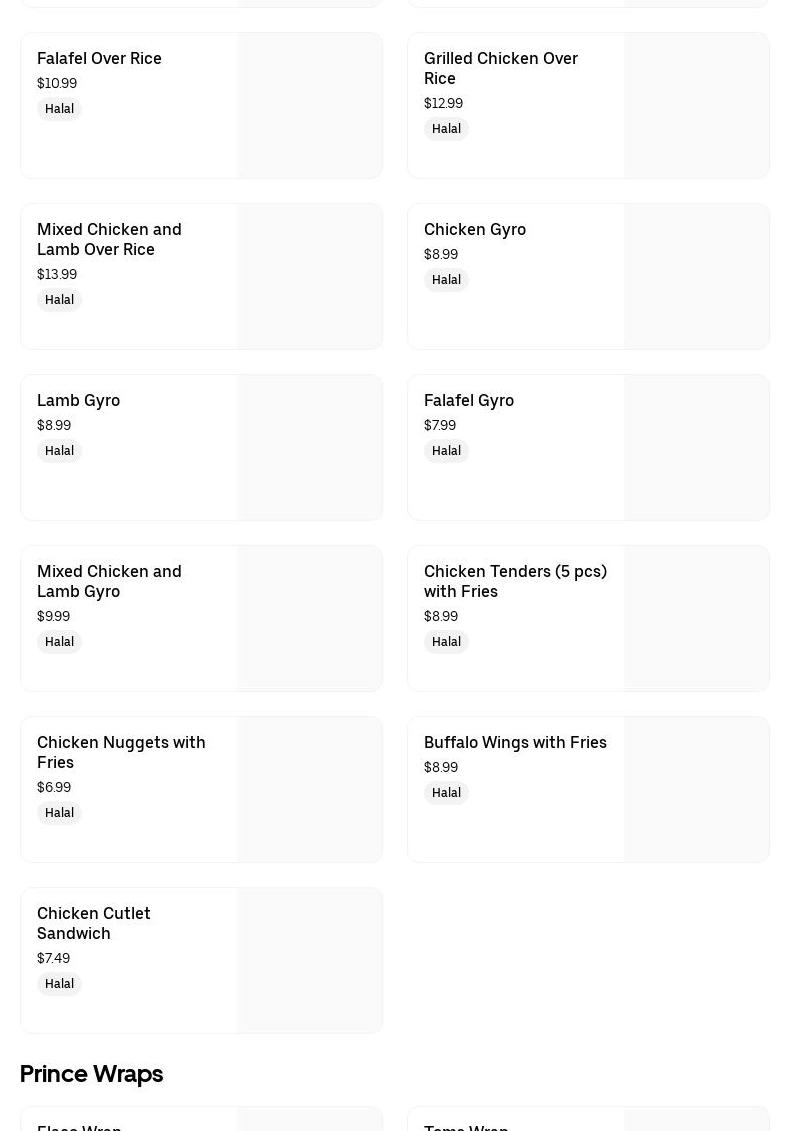Image resolution: width=804 pixels, height=1131 pixels.
Task: Open Mixed Chicken and Lamb Gyro
Action: click(x=109, y=581)
